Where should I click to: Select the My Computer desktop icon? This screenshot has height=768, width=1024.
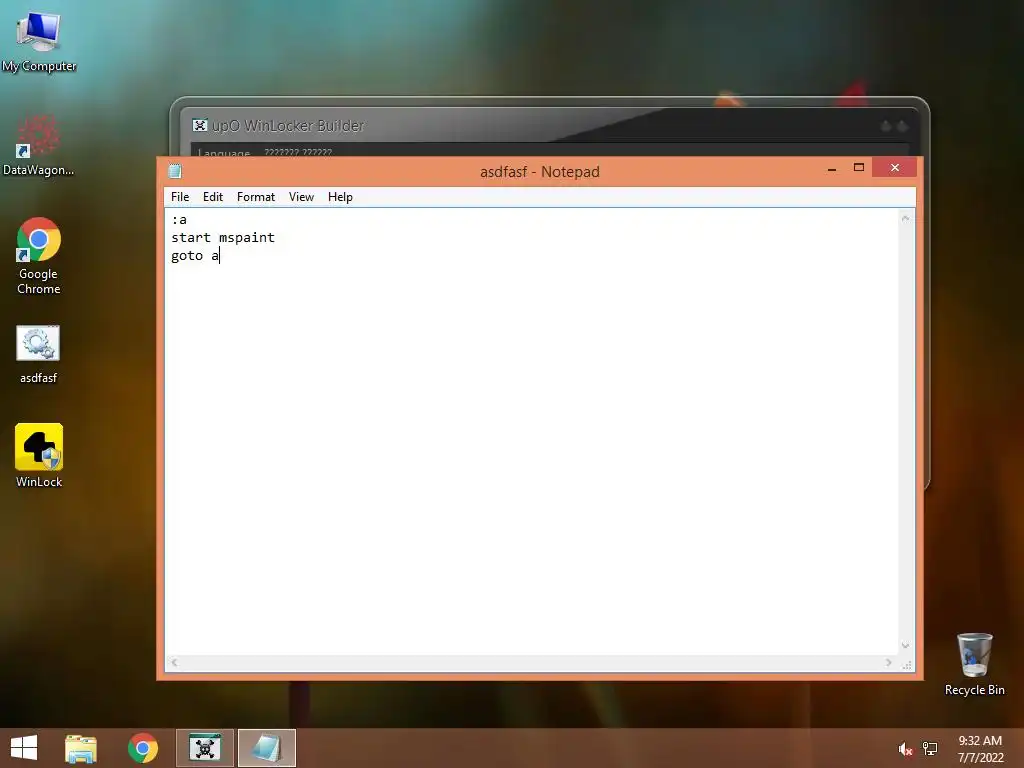pos(39,41)
